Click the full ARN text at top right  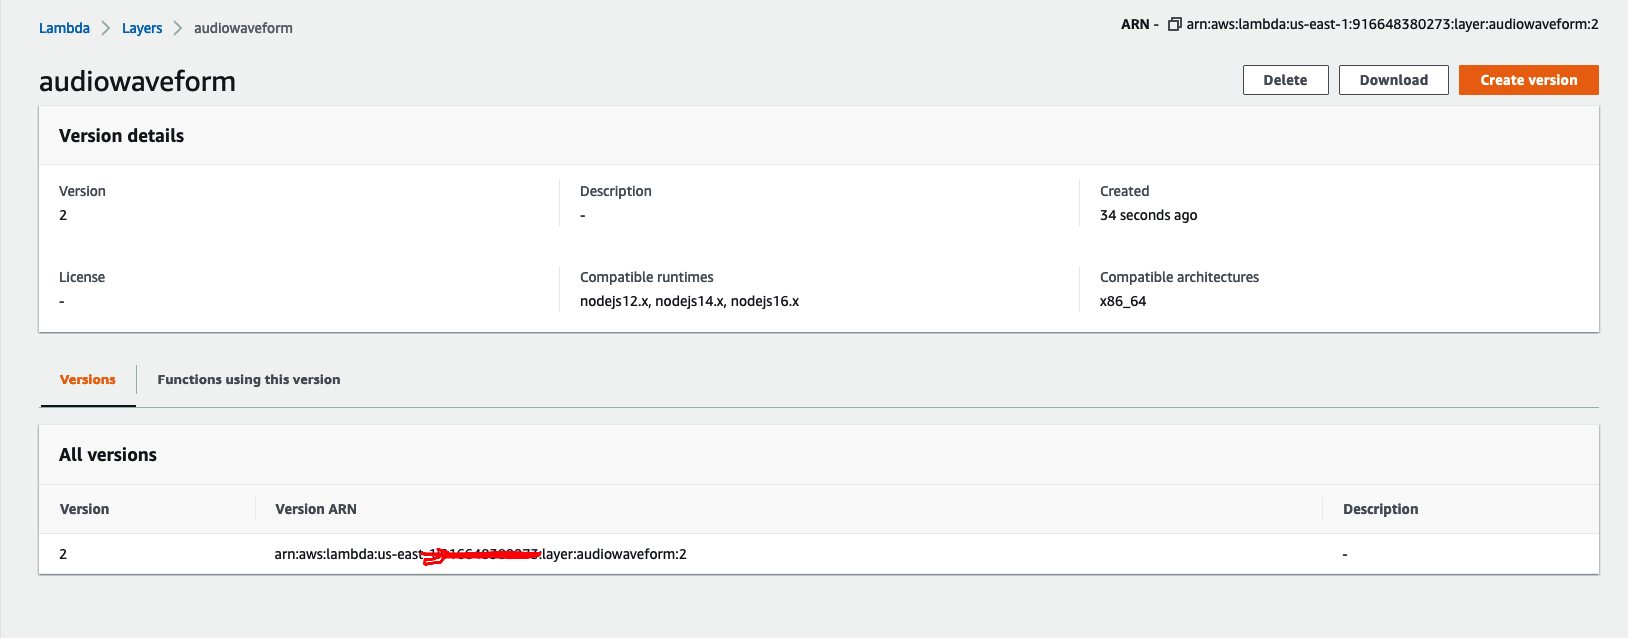tap(1392, 24)
